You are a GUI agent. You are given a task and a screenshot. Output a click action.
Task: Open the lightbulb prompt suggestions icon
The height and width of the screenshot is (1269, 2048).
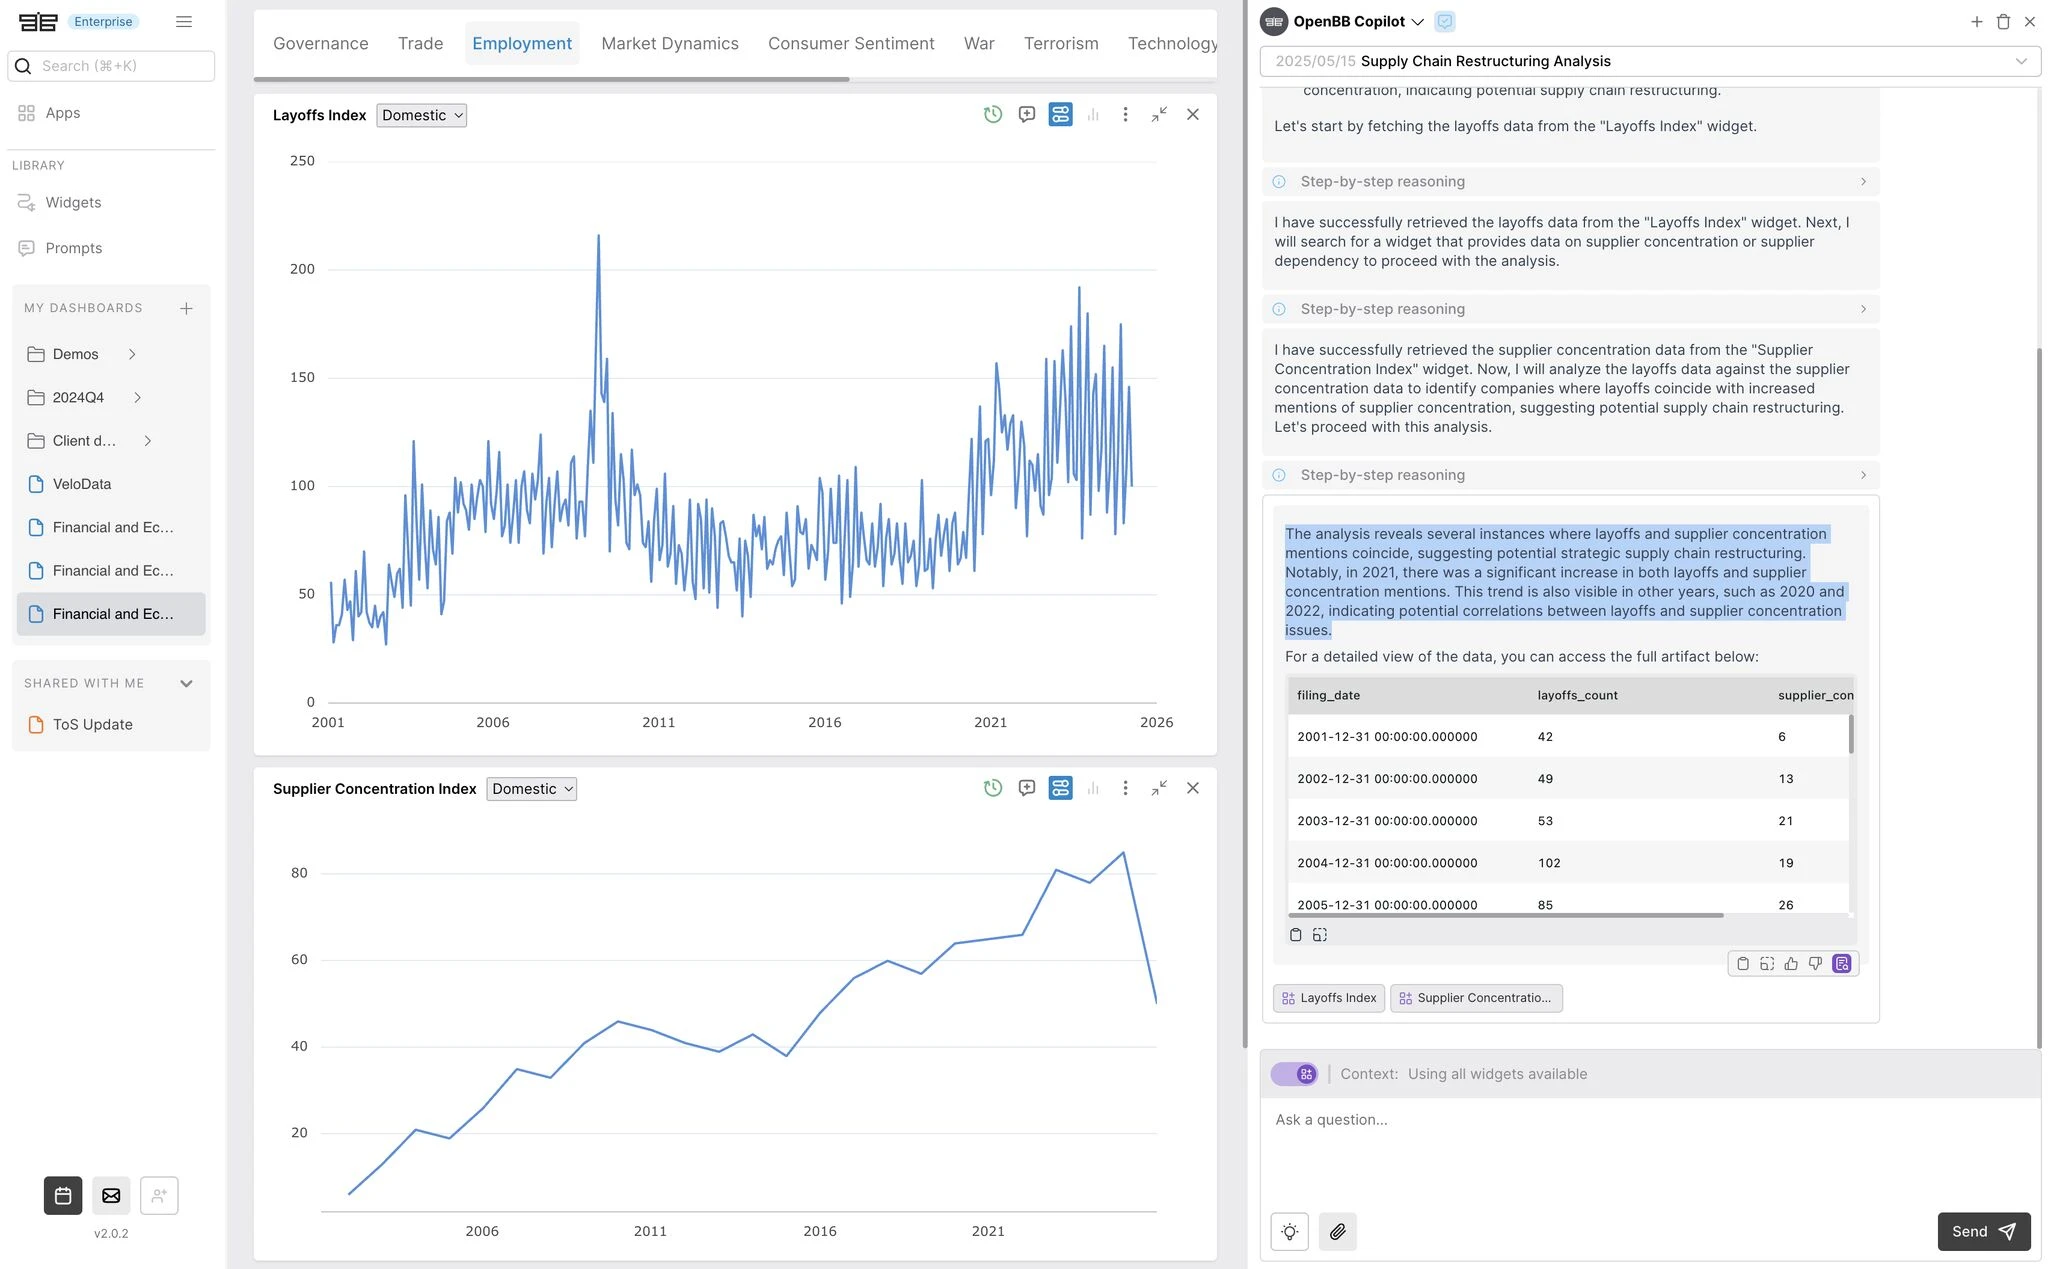[x=1290, y=1231]
